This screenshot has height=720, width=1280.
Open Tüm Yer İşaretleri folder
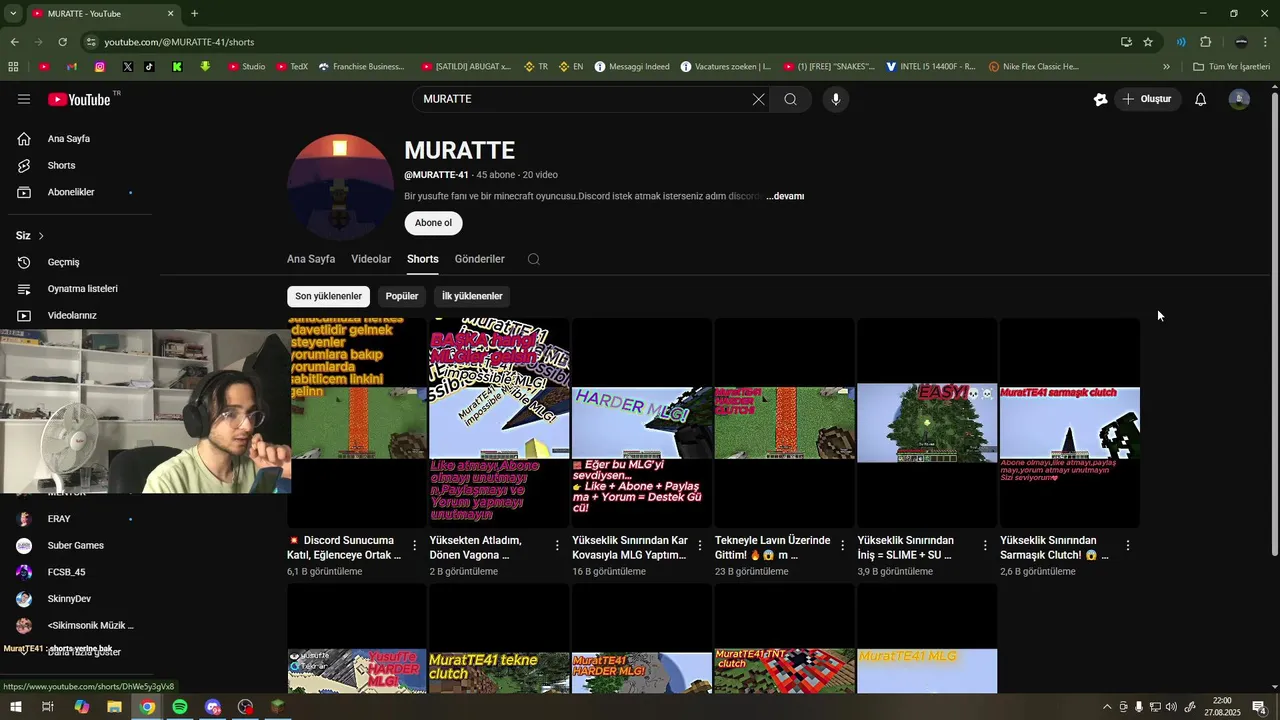pos(1231,67)
